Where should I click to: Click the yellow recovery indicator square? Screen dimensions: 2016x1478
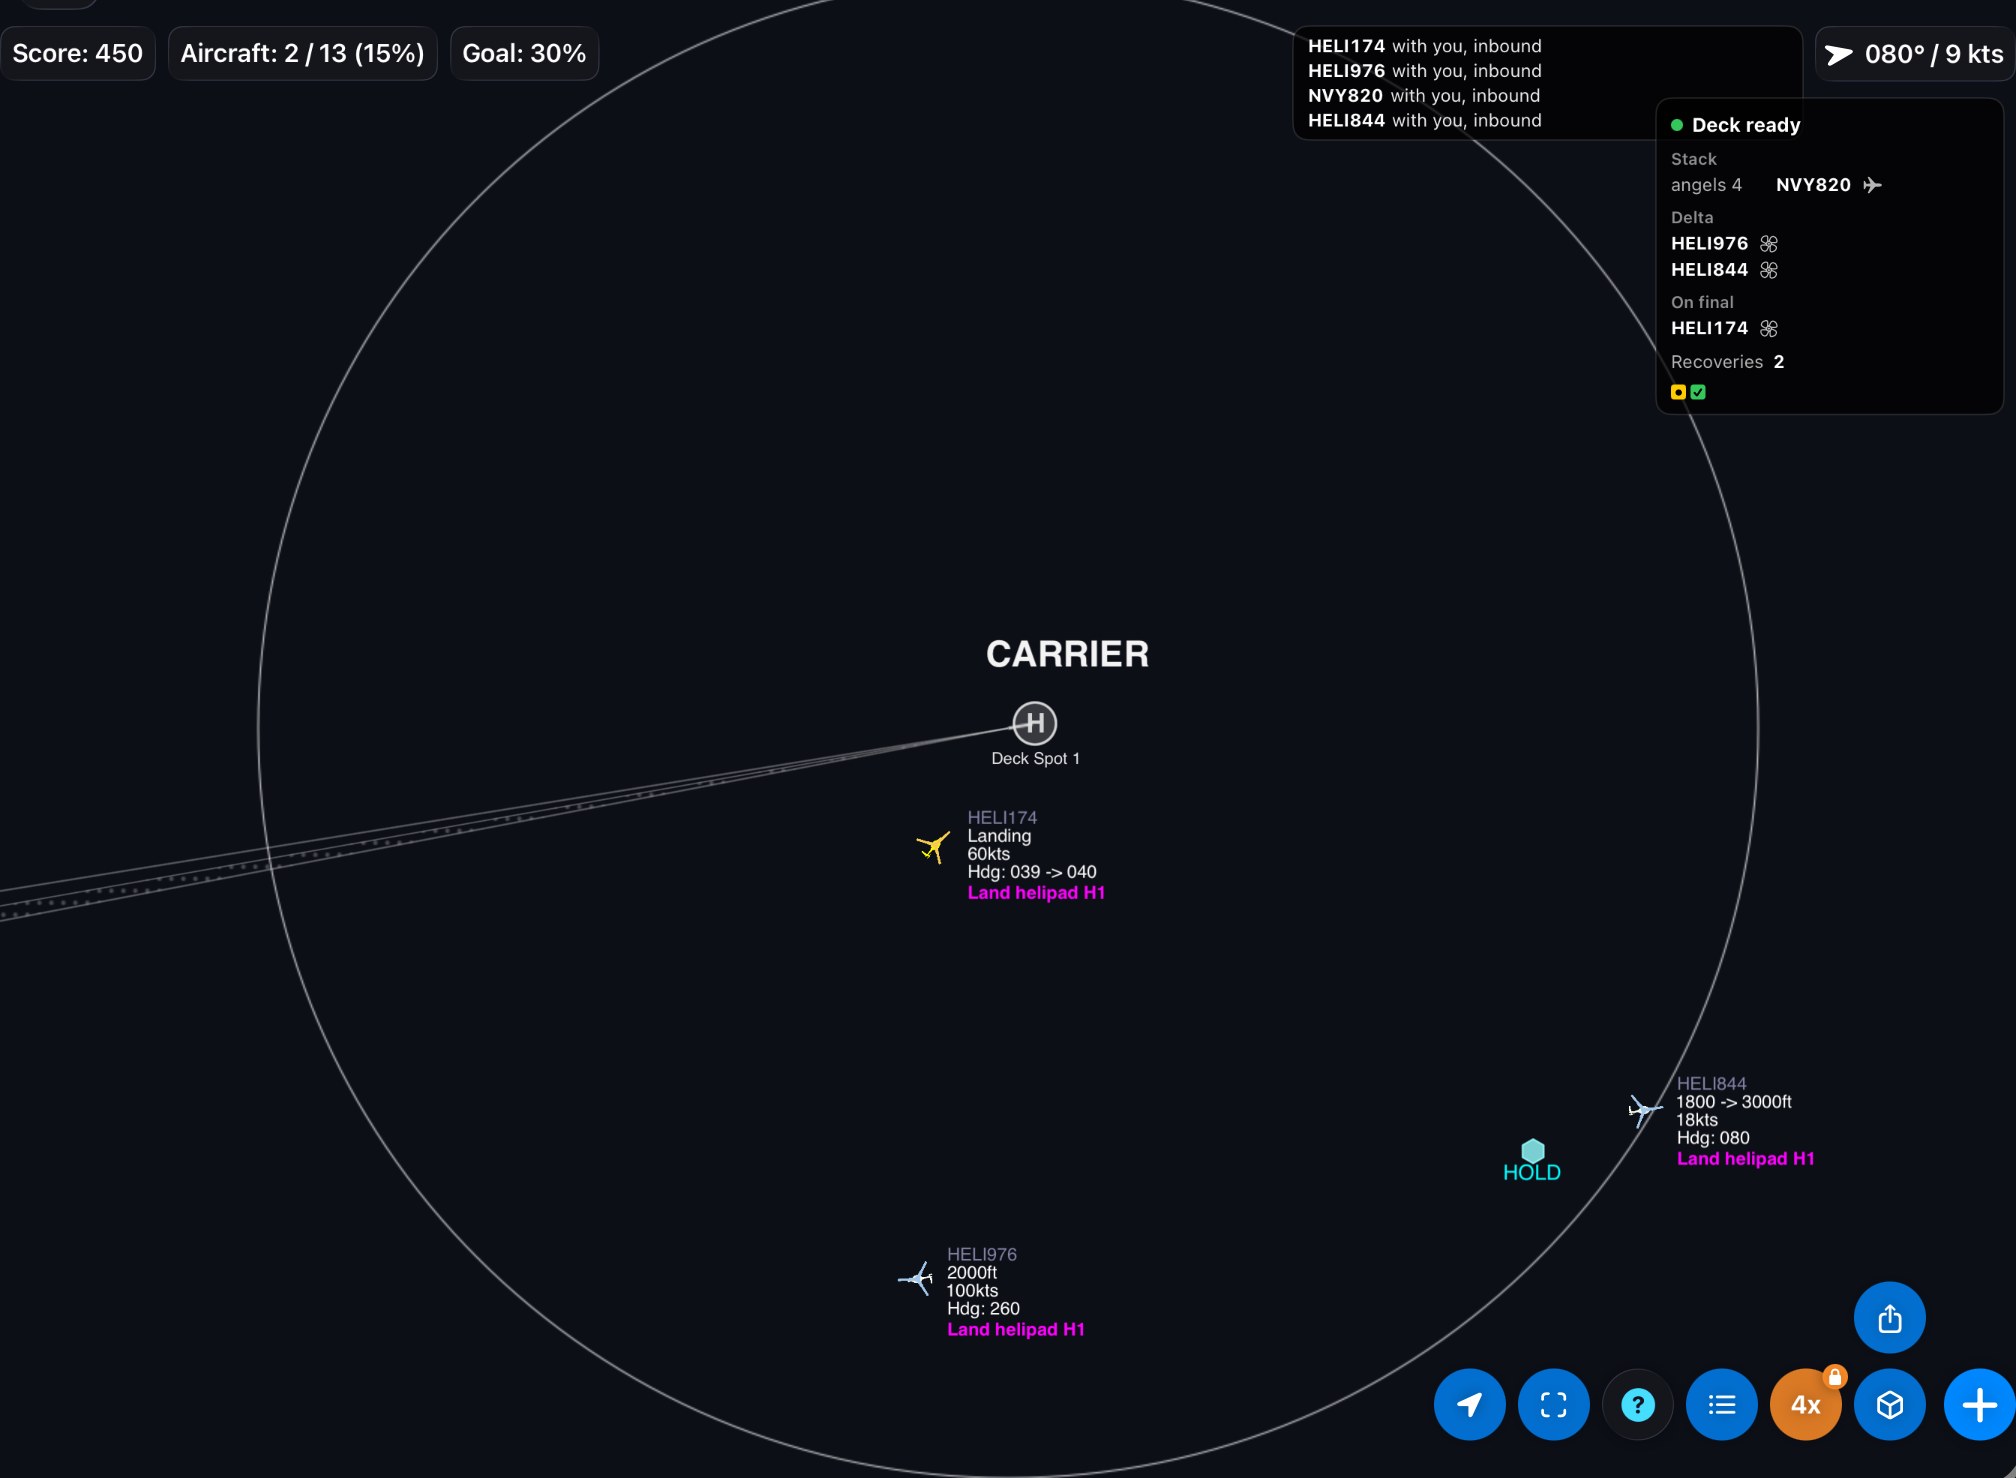(1678, 392)
